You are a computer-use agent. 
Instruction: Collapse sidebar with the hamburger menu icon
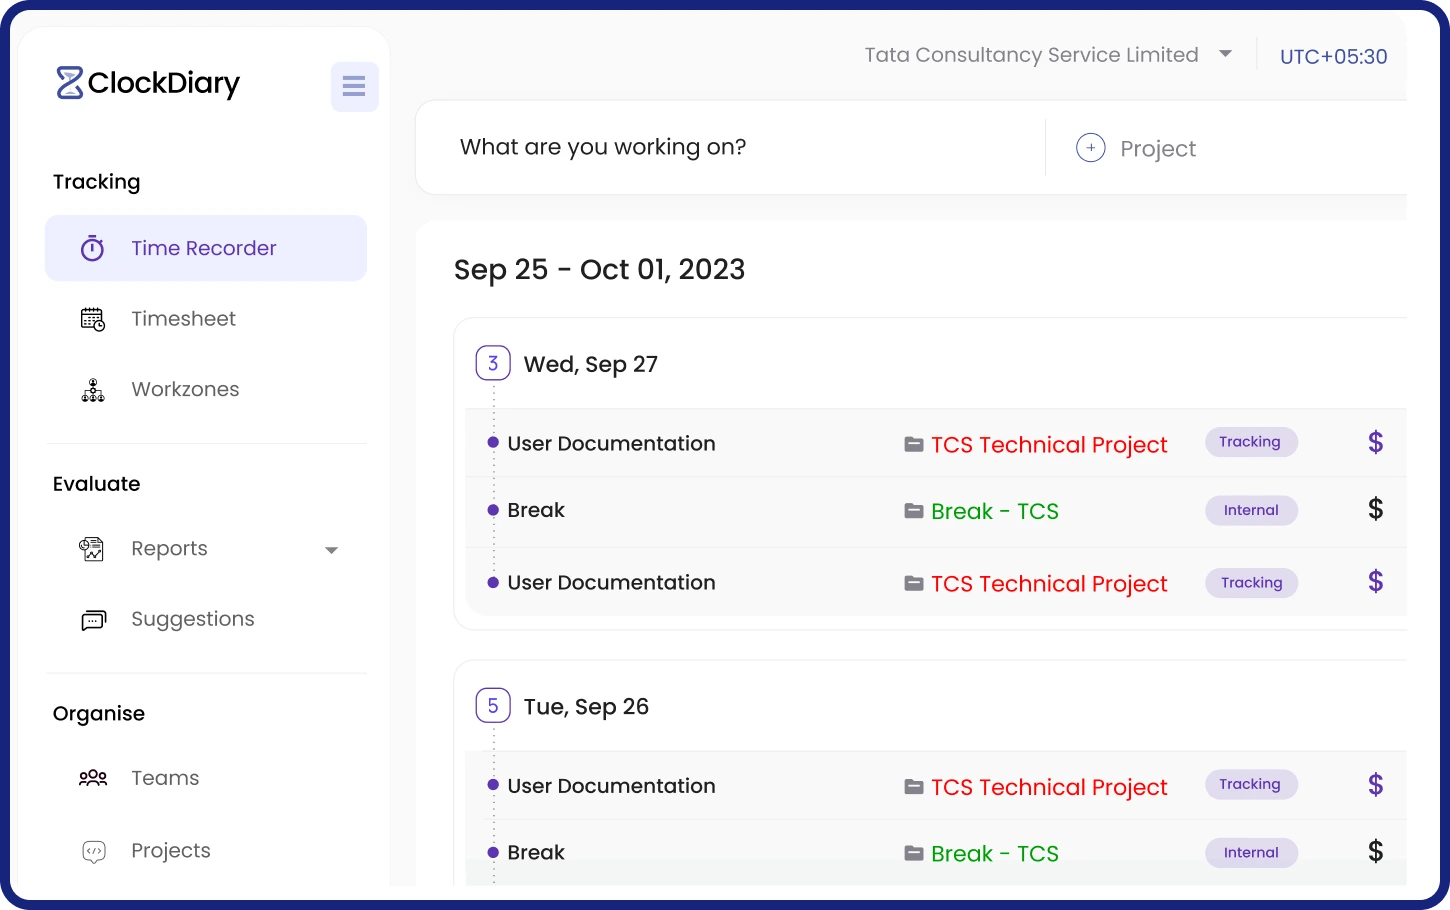[354, 86]
